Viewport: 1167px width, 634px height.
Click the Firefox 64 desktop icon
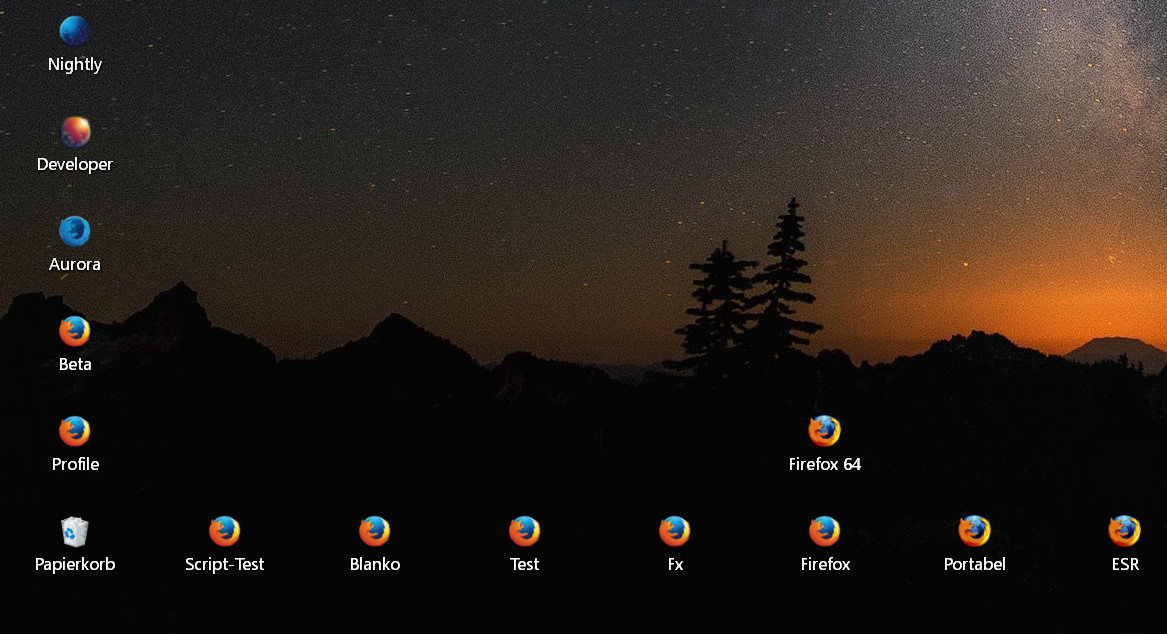click(825, 431)
